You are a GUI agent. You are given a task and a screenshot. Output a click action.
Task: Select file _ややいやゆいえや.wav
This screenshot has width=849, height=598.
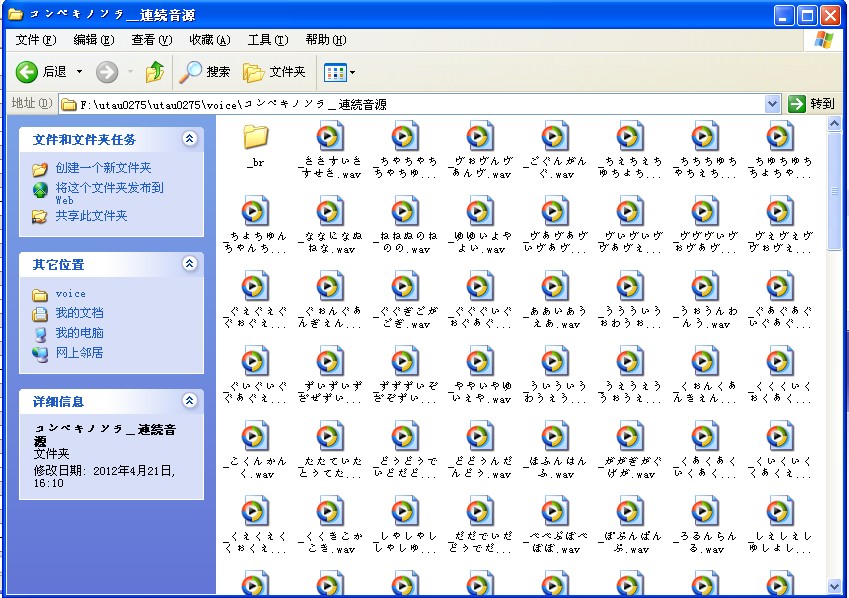click(x=480, y=375)
